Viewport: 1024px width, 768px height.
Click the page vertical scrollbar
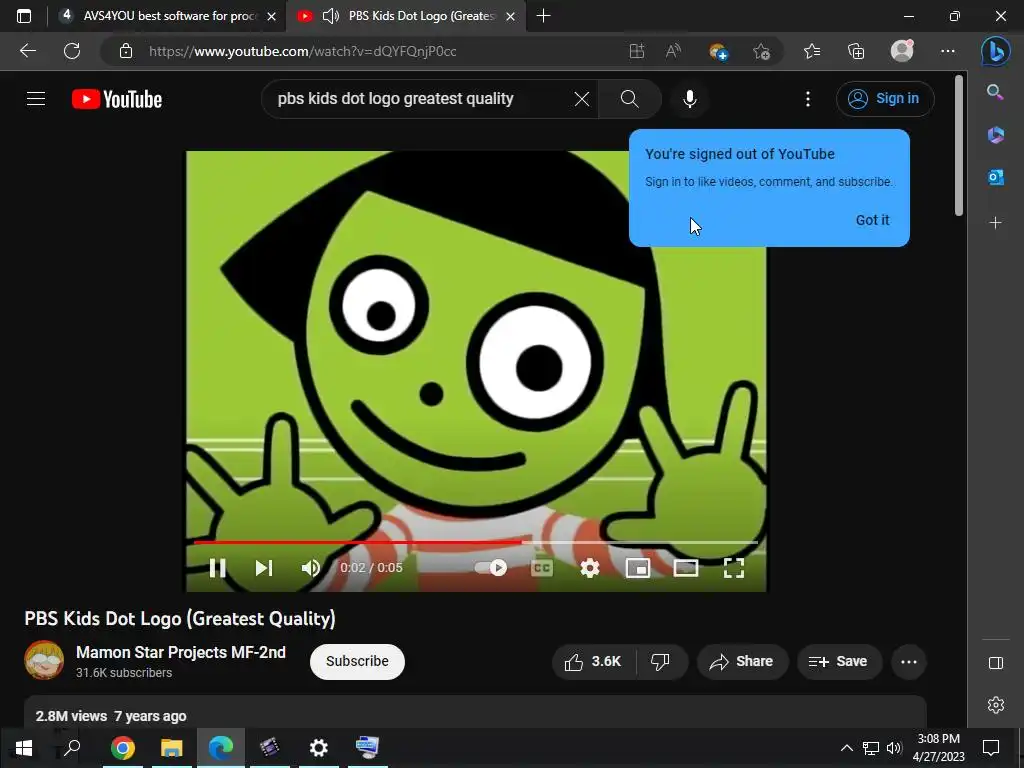click(x=959, y=146)
